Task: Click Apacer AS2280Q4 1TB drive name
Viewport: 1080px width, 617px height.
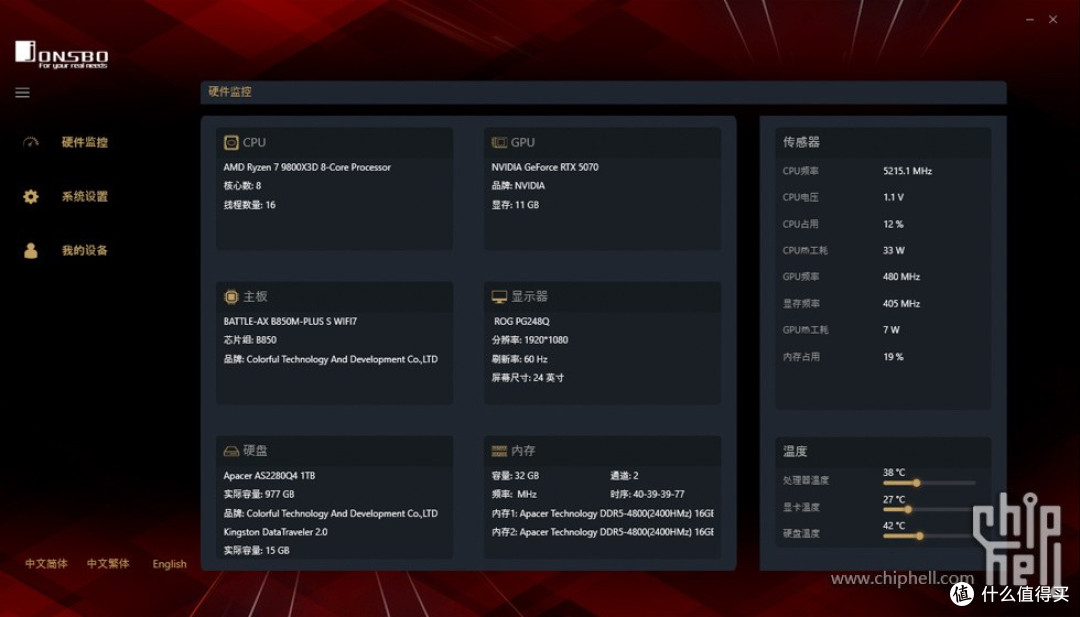Action: point(269,476)
